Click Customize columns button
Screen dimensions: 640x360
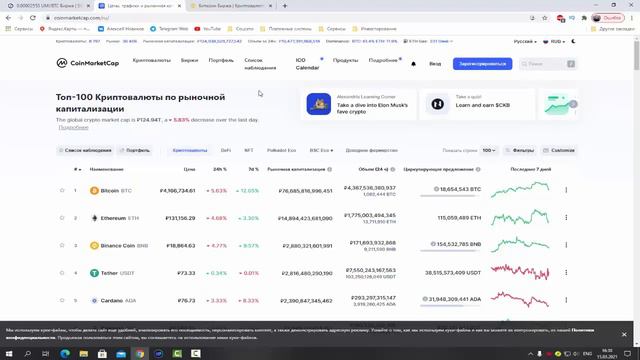(559, 150)
